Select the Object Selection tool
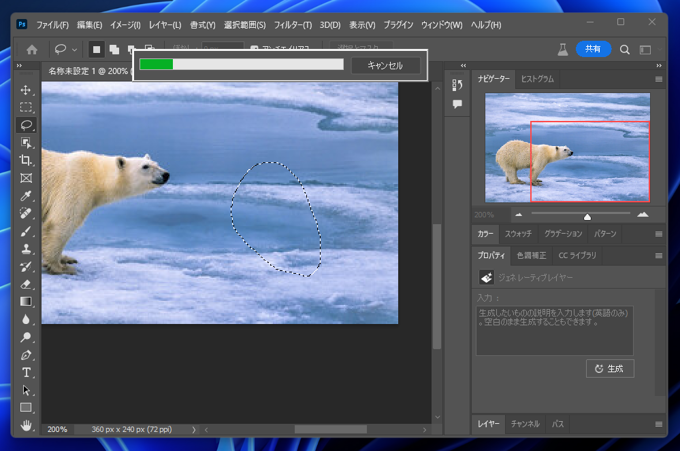The width and height of the screenshot is (680, 451). [26, 143]
